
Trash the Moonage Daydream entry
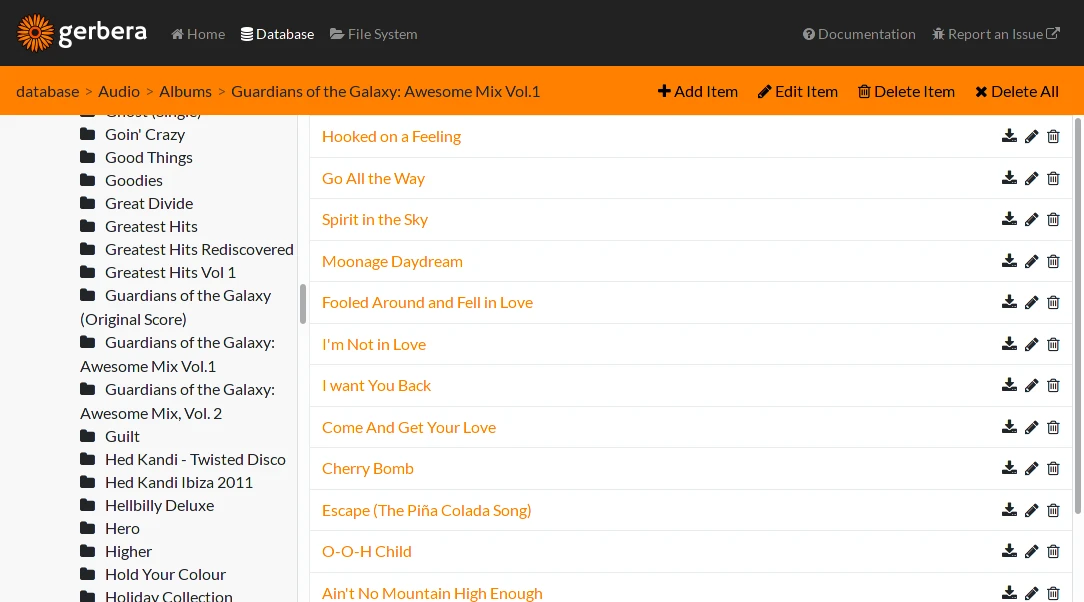(x=1053, y=261)
